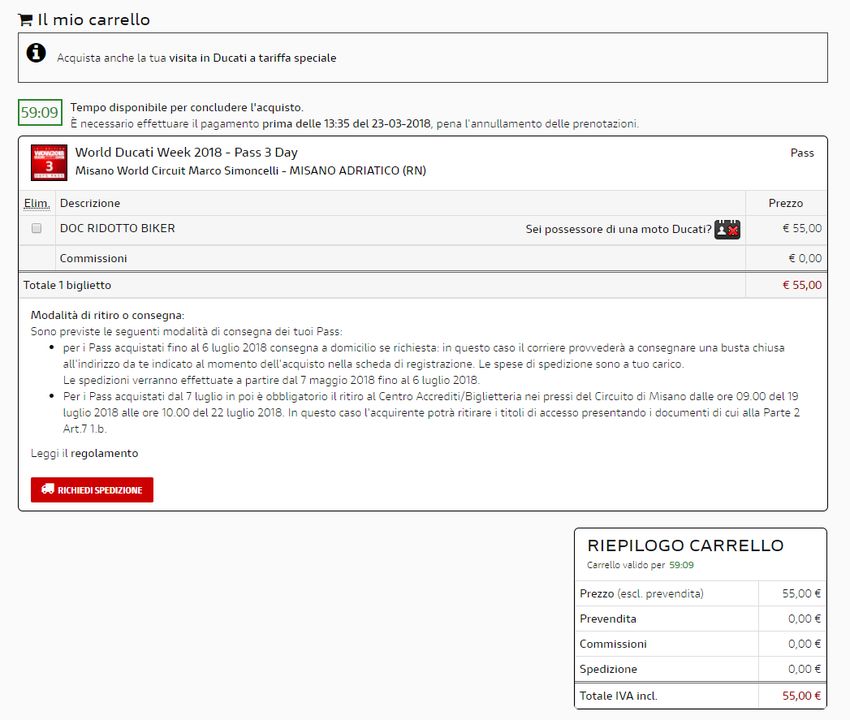Screen dimensions: 850x720
Task: Click the info circle icon in the notice box
Action: (36, 53)
